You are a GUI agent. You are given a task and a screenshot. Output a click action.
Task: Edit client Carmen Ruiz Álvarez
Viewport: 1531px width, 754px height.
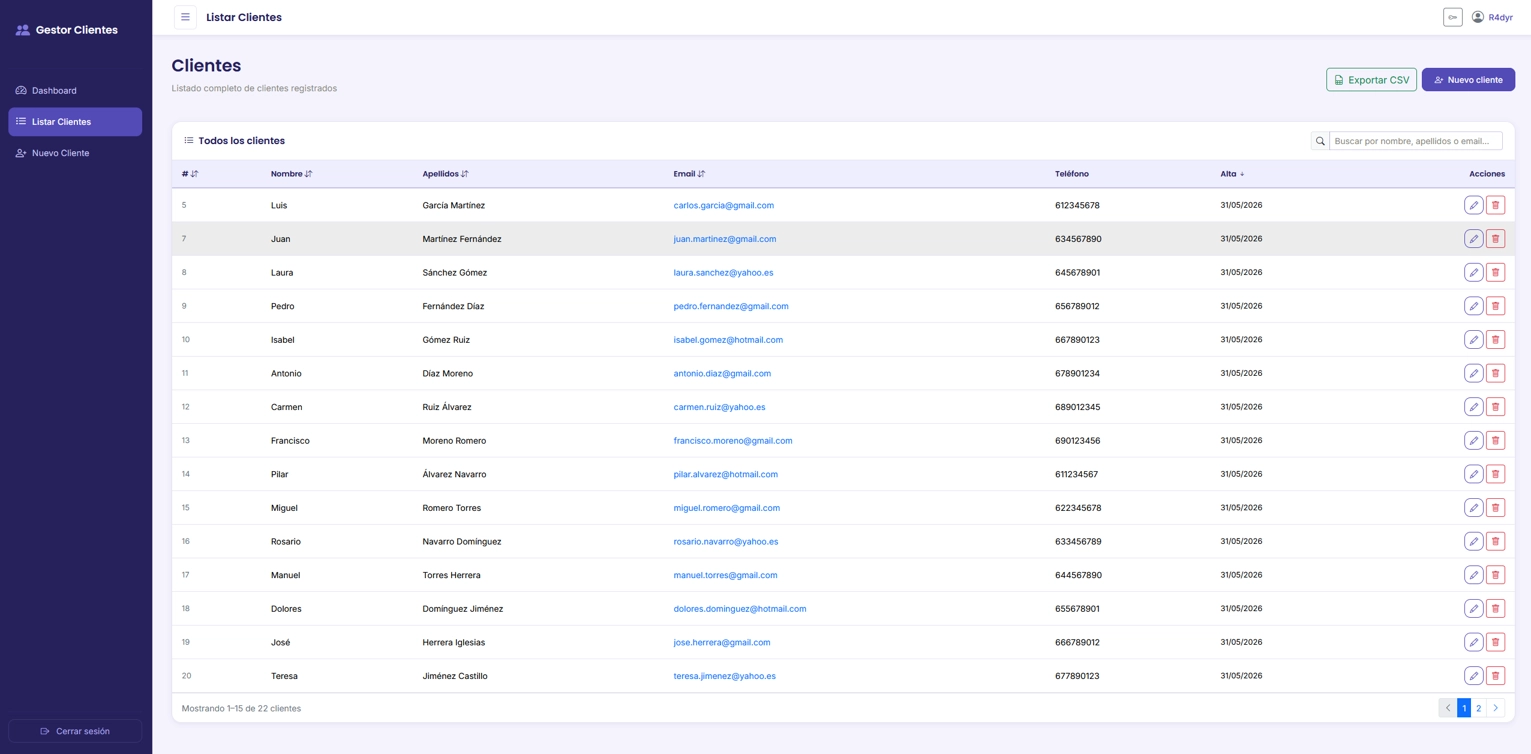point(1474,407)
